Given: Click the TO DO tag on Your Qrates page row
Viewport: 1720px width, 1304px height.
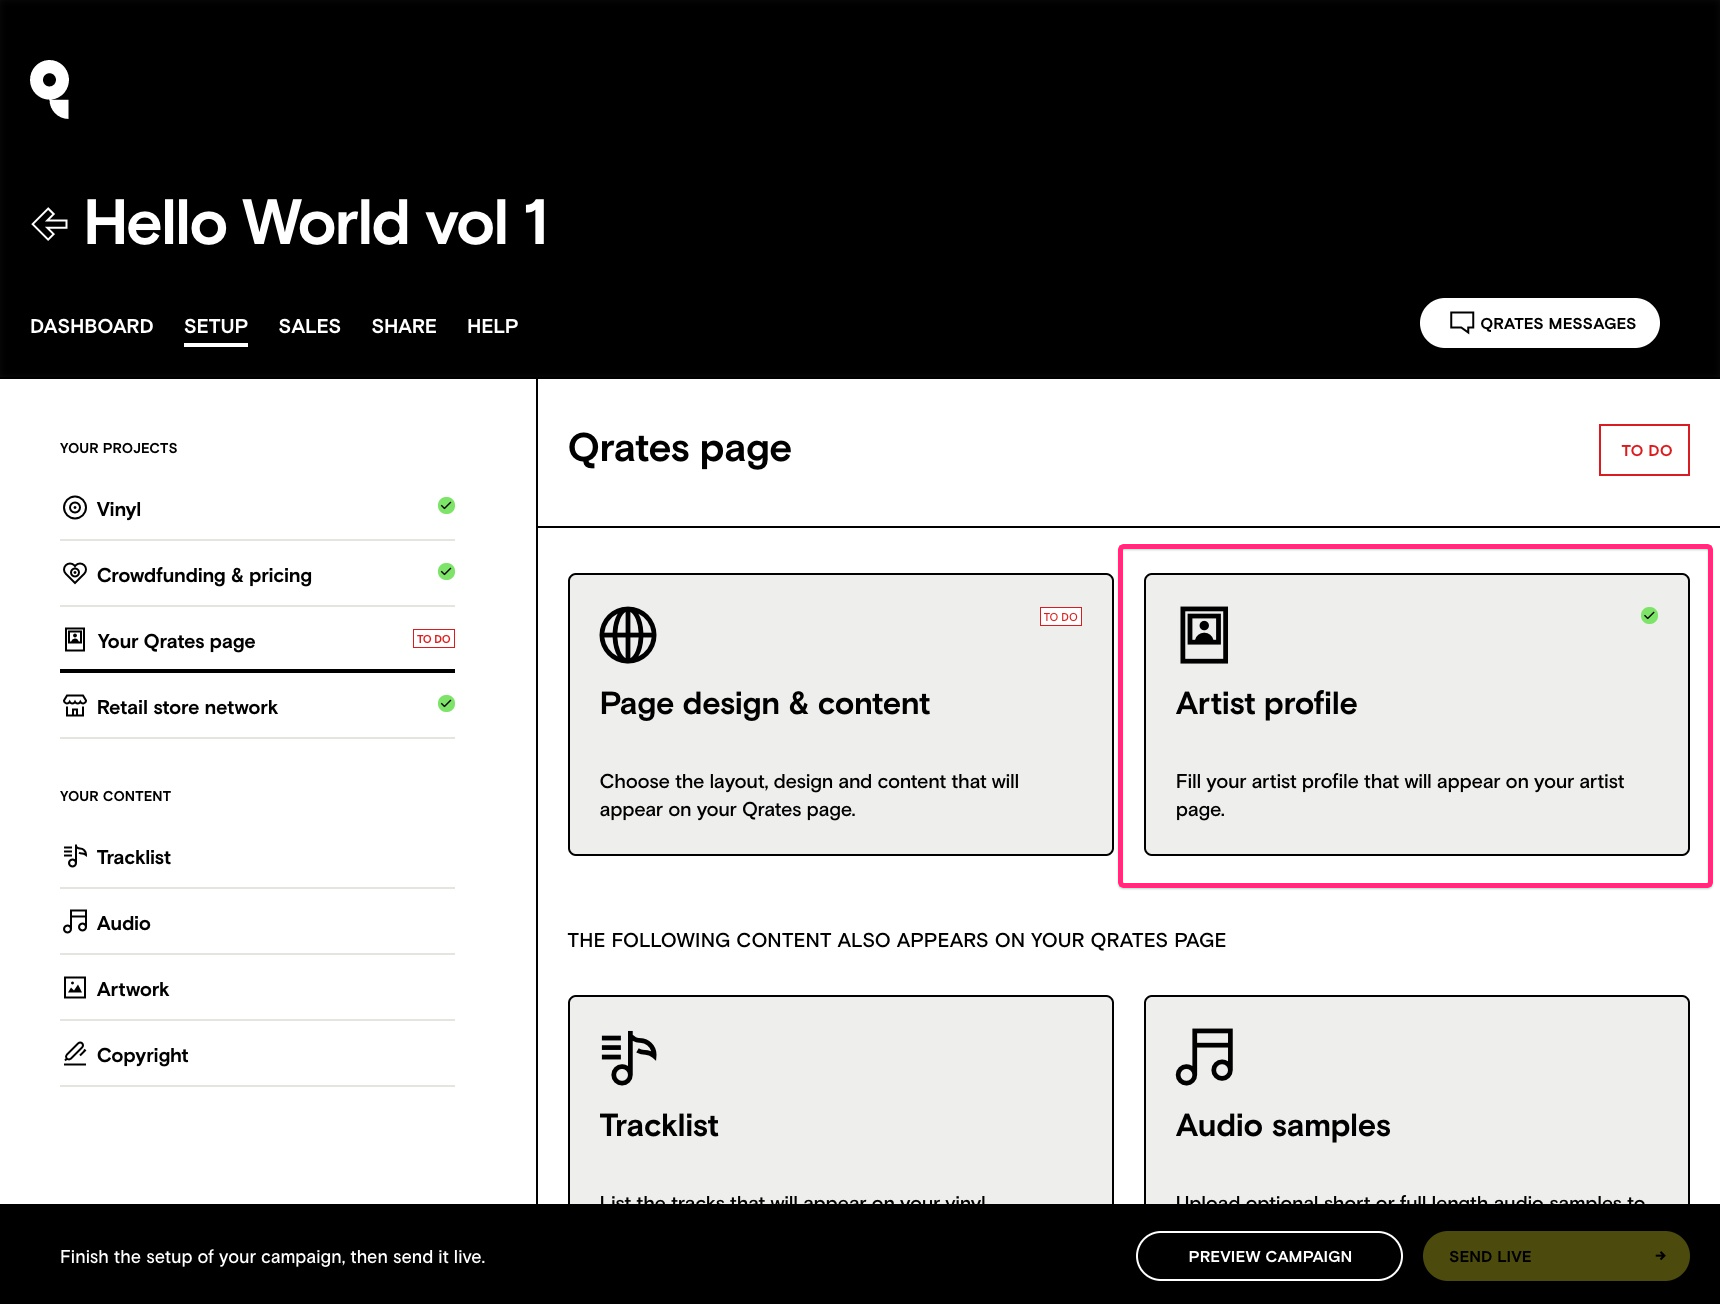Looking at the screenshot, I should click(x=434, y=639).
